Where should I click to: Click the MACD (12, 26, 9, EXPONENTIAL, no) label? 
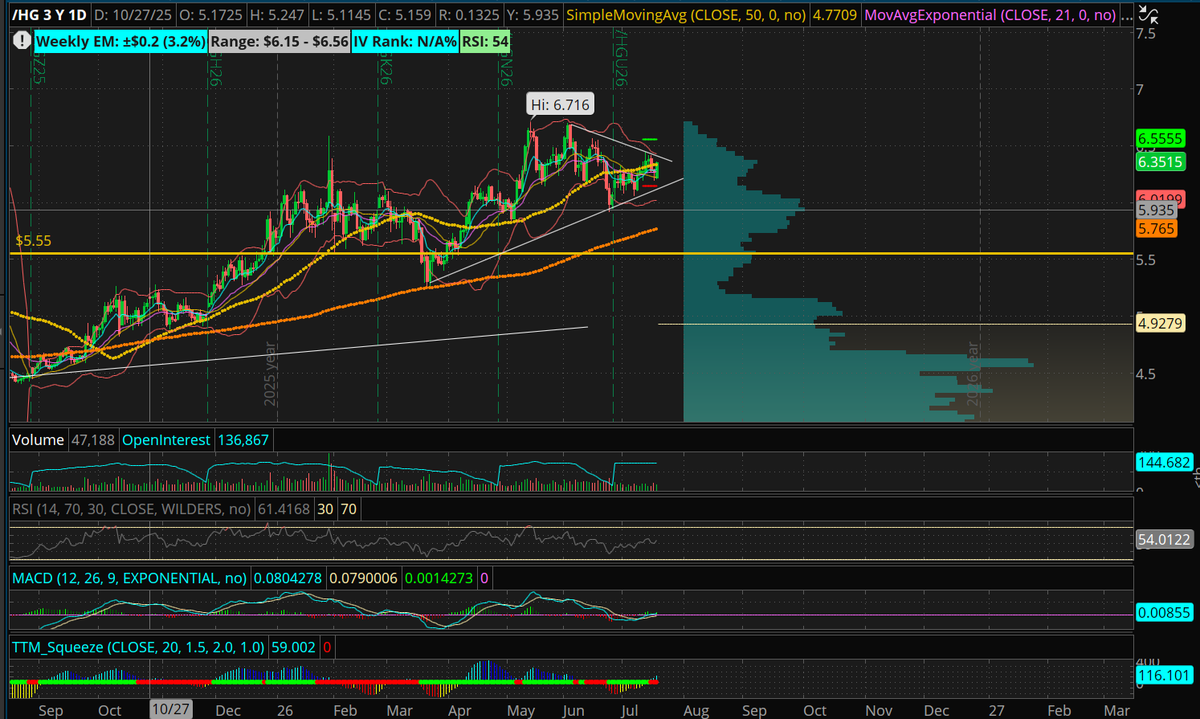tap(130, 578)
